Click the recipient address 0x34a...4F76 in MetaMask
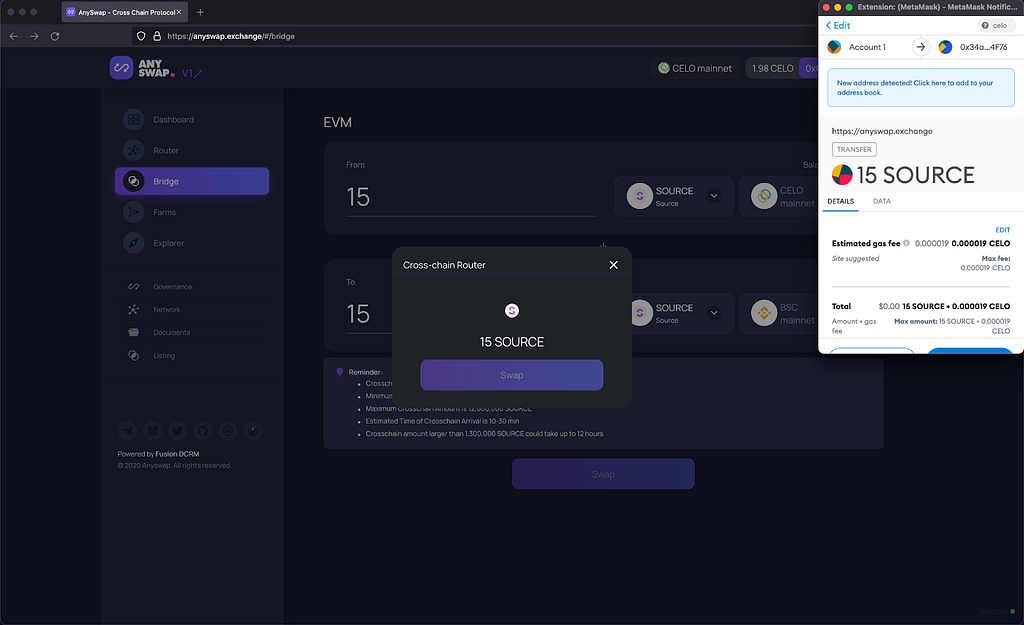The image size is (1024, 625). point(984,47)
